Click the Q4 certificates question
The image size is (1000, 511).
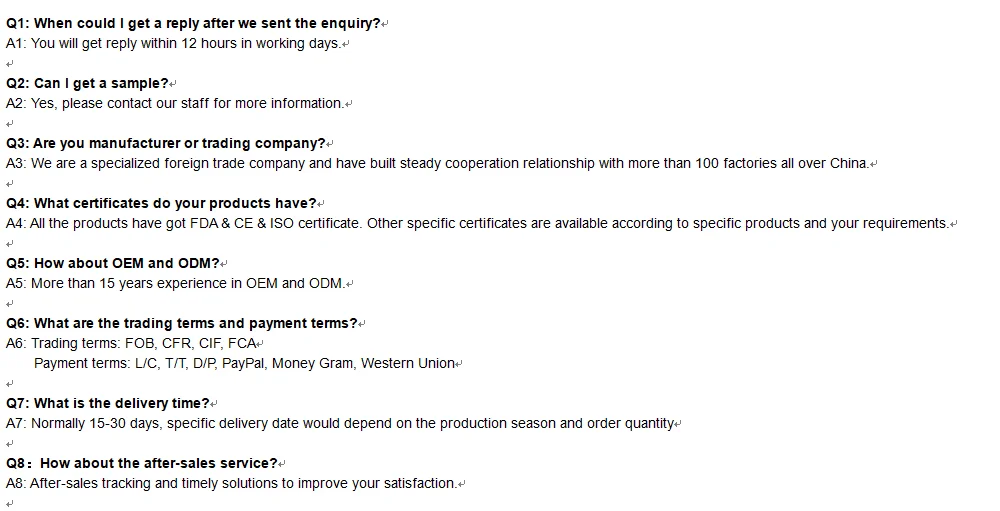tap(161, 203)
